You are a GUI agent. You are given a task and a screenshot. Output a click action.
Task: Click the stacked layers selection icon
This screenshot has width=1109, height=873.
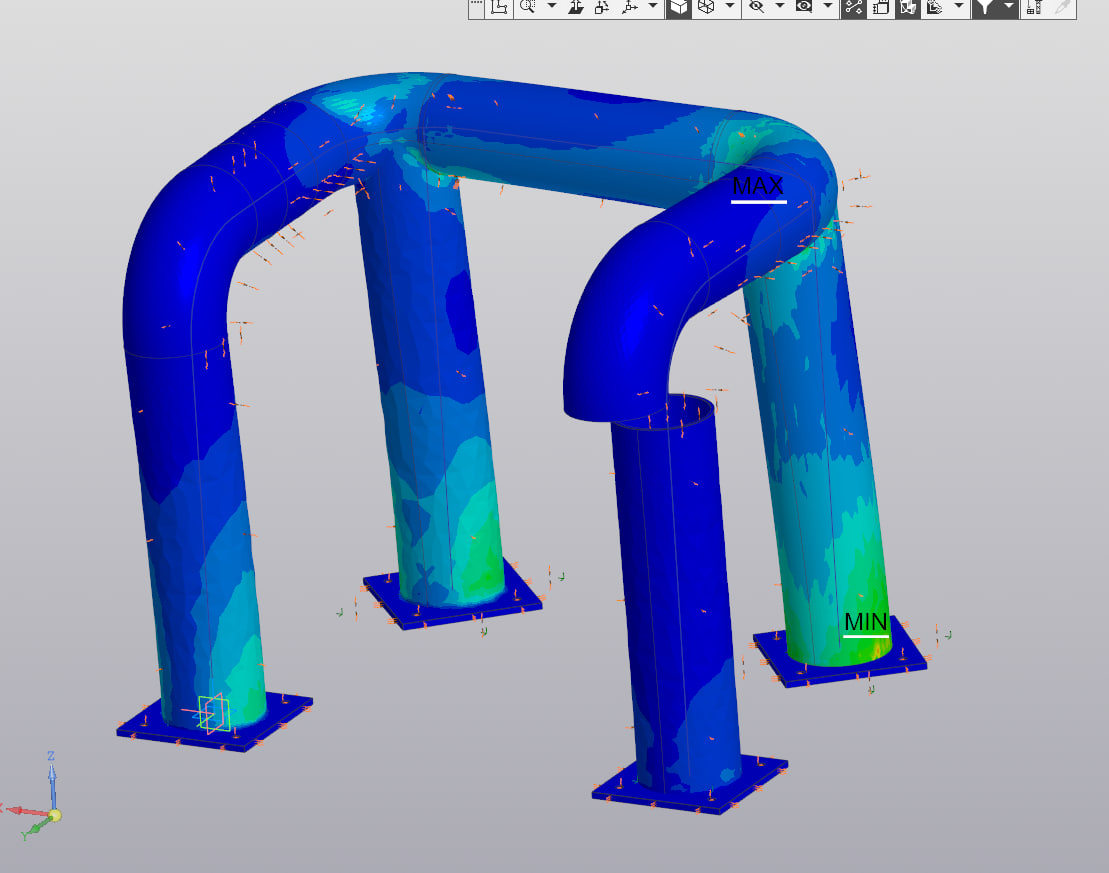[935, 7]
